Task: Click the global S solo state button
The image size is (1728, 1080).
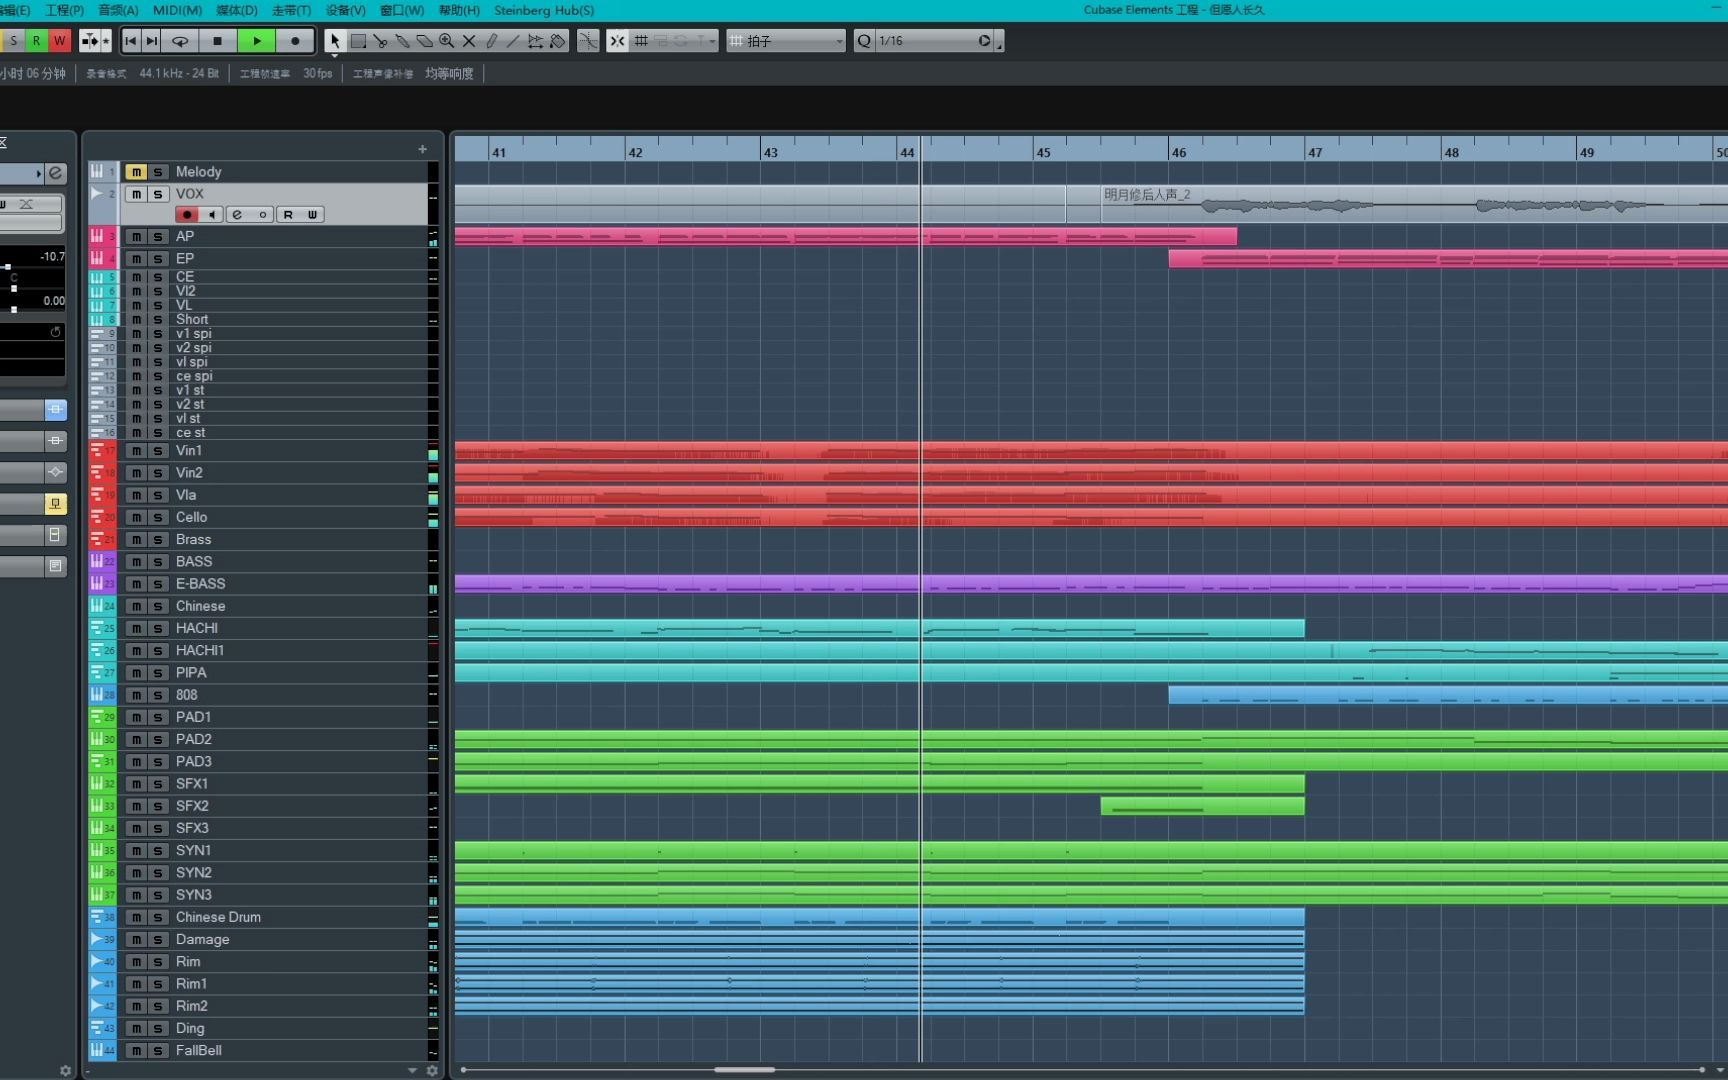Action: (14, 41)
